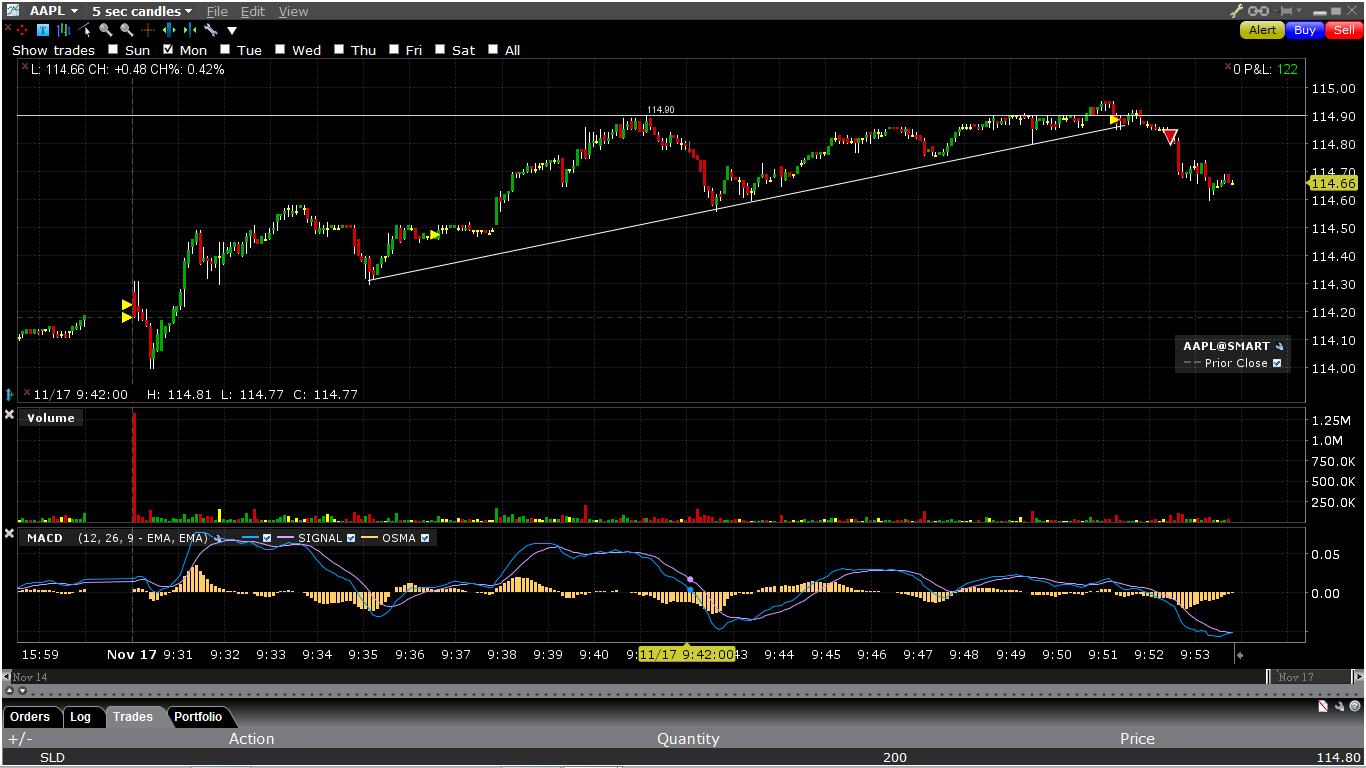The width and height of the screenshot is (1366, 768).
Task: Click the blue Buy button
Action: point(1305,30)
